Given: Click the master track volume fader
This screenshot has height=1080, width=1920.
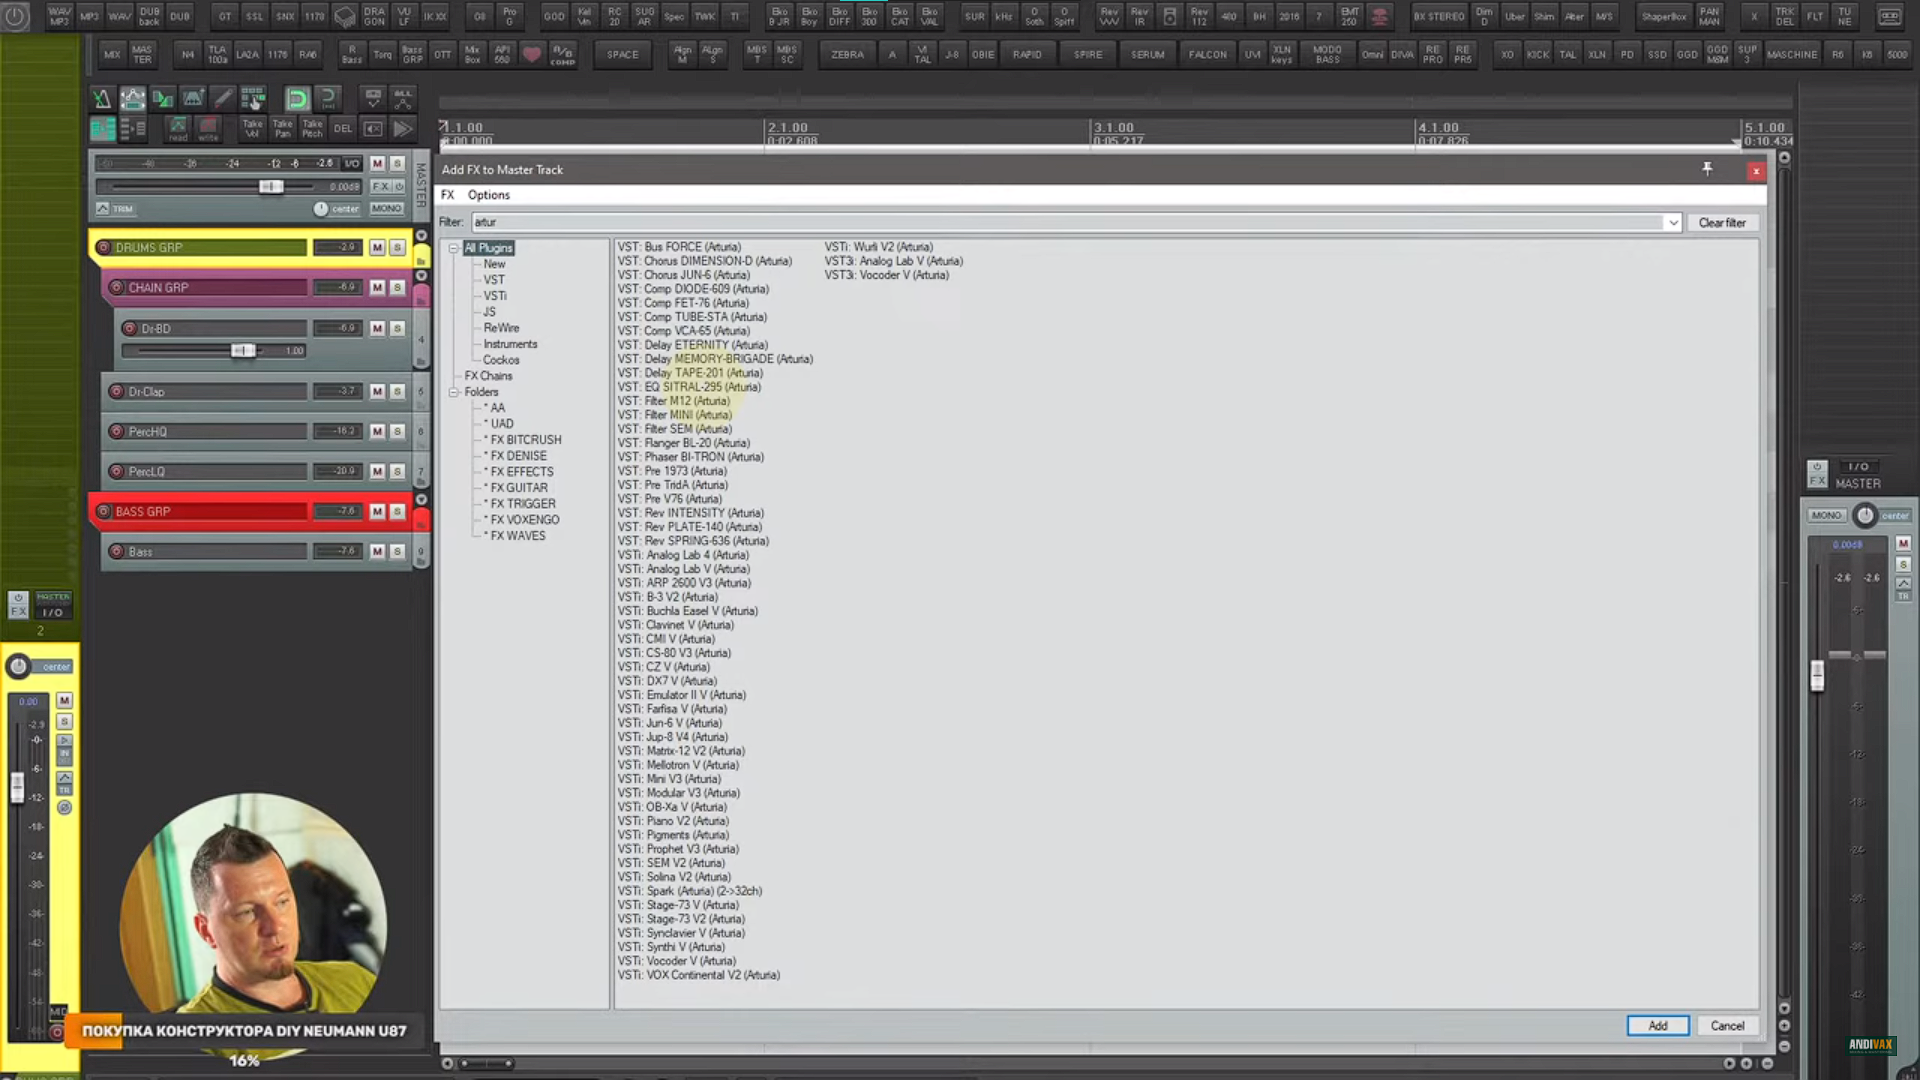Looking at the screenshot, I should pyautogui.click(x=270, y=187).
